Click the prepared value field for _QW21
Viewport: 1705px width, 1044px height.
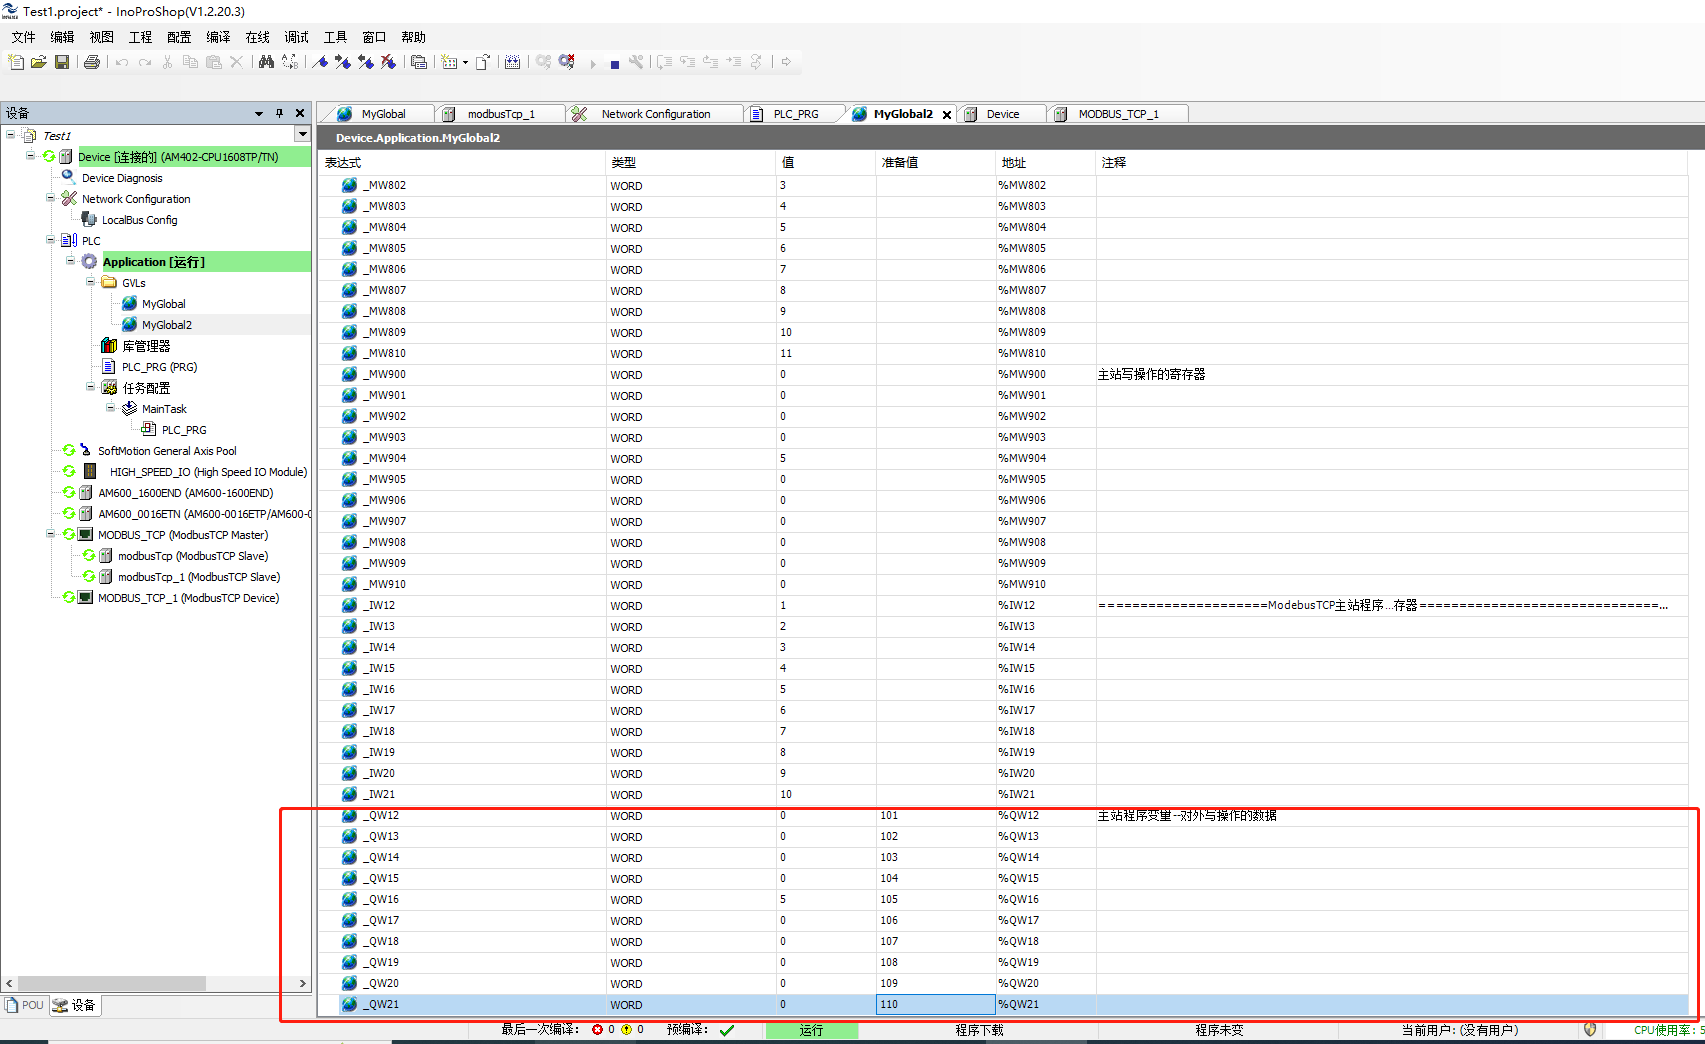[x=935, y=1004]
